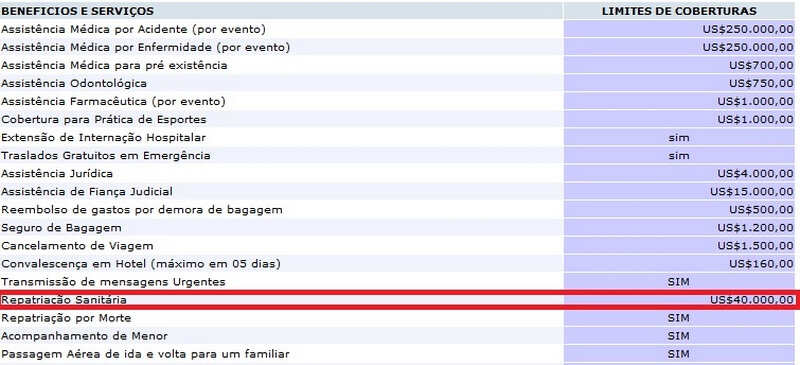Select the 'Cancelamento de Viagem' row label
Screen dimensions: 800x365
point(78,246)
